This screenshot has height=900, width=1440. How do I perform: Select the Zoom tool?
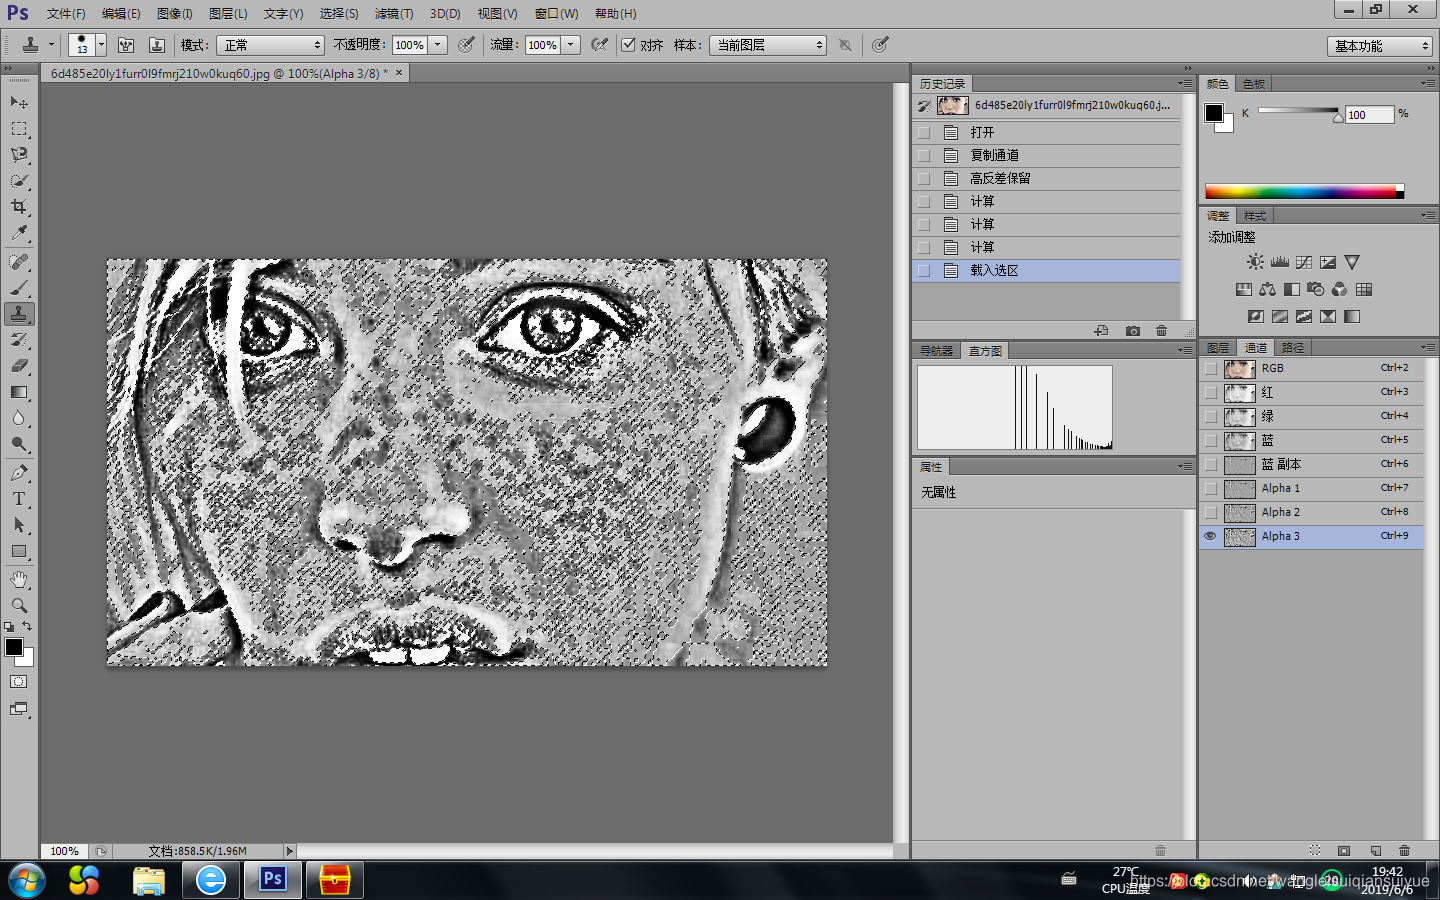click(x=19, y=606)
